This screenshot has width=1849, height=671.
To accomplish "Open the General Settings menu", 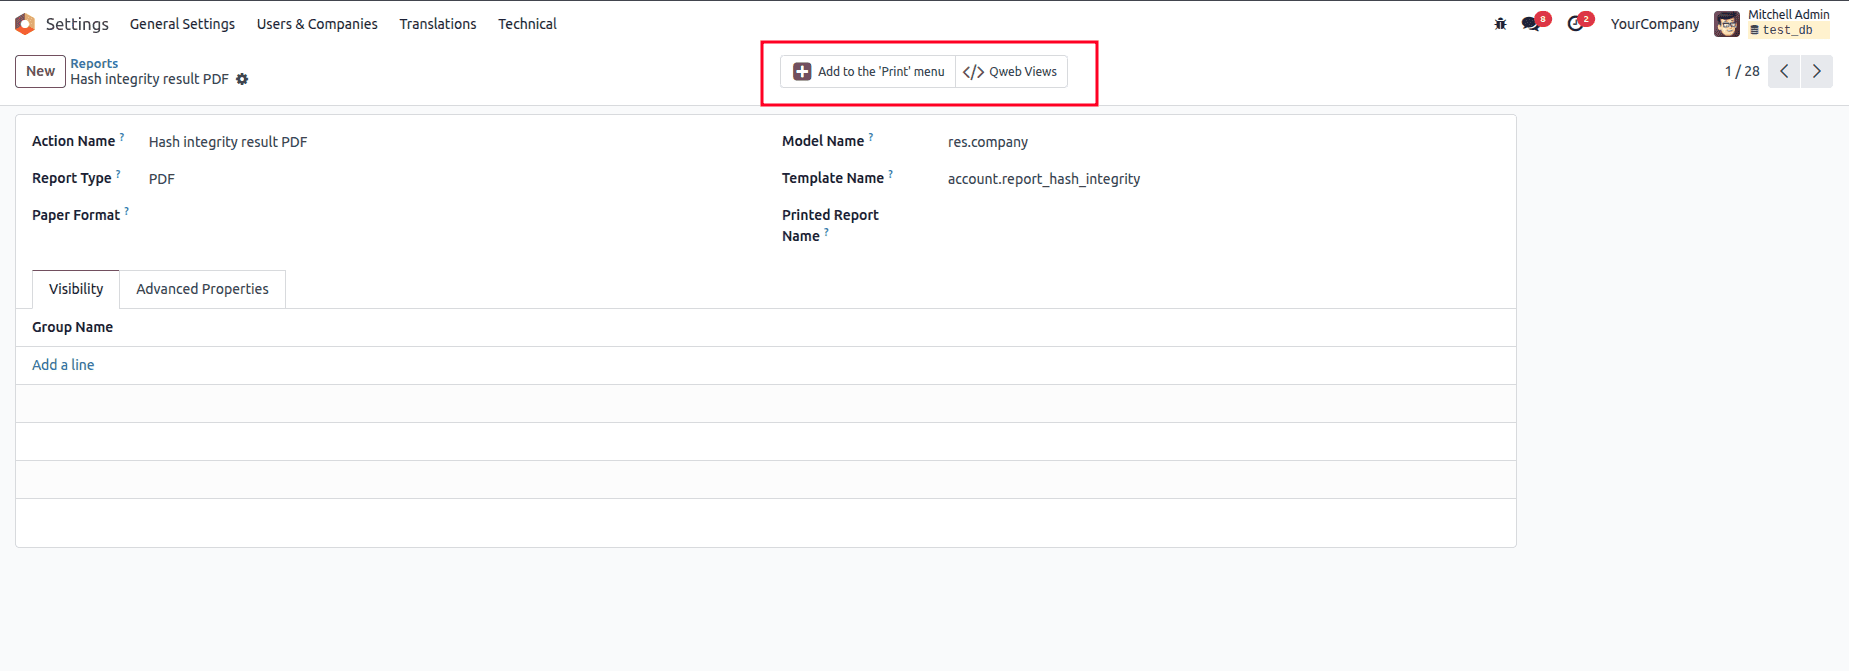I will 182,24.
